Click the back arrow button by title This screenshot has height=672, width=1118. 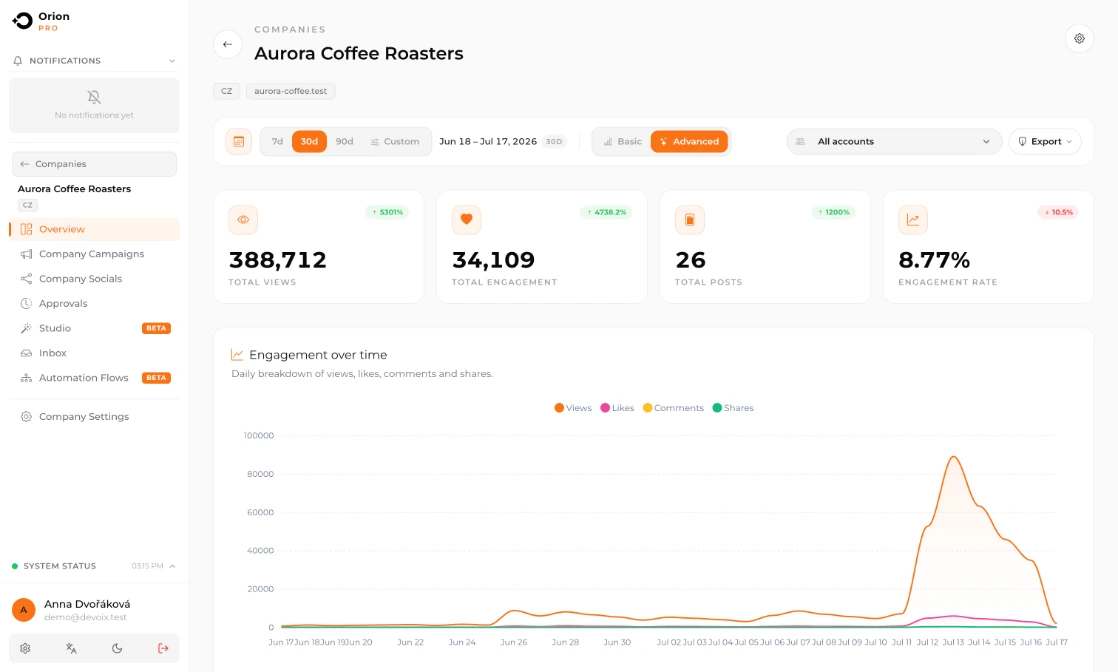pyautogui.click(x=227, y=44)
